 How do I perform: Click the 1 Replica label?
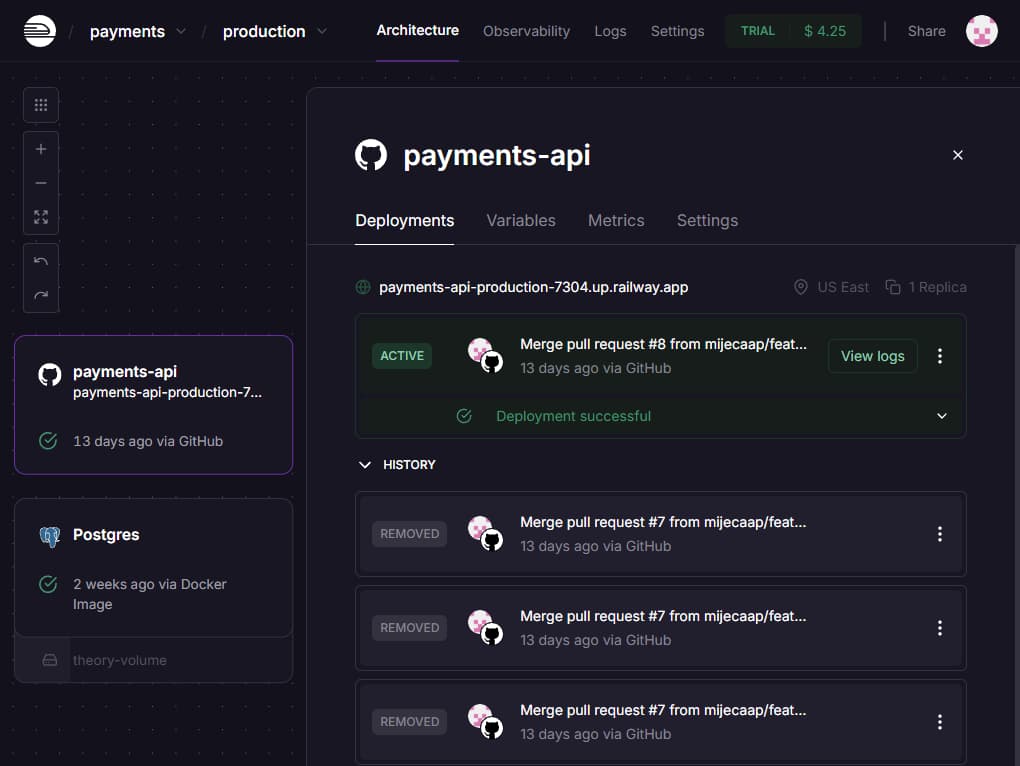[937, 287]
